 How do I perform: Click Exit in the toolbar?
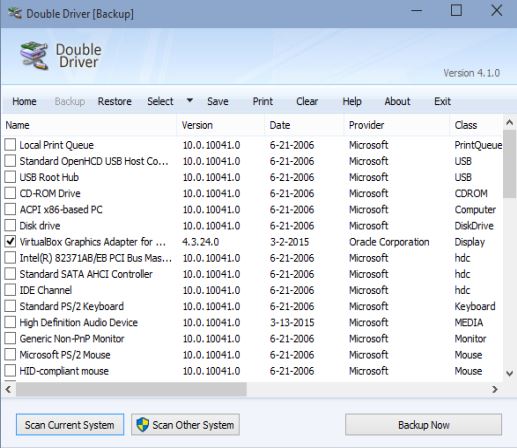442,101
